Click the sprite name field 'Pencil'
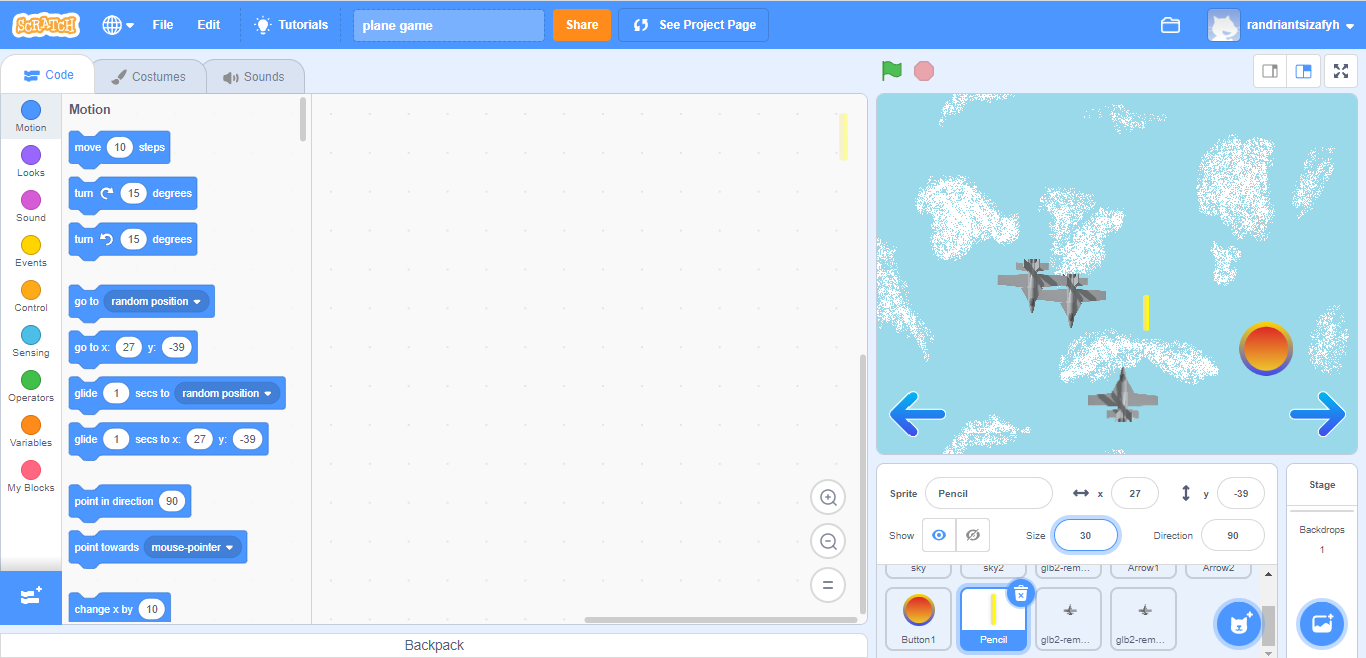 pos(989,493)
